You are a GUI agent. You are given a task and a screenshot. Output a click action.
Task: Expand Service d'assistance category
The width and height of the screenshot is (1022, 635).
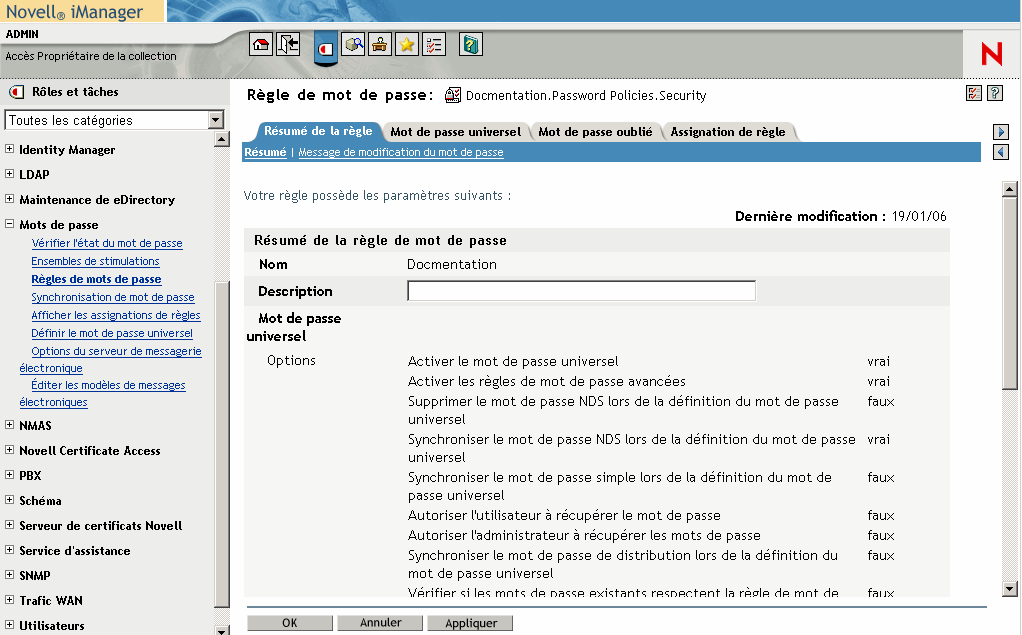9,550
